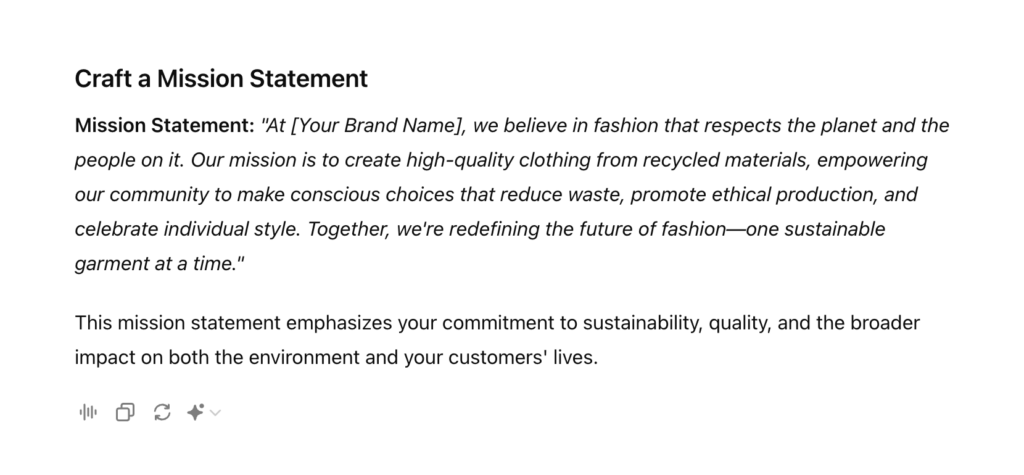Click the sparkle model switch icon
Screen dimensions: 1024x475
(x=196, y=412)
